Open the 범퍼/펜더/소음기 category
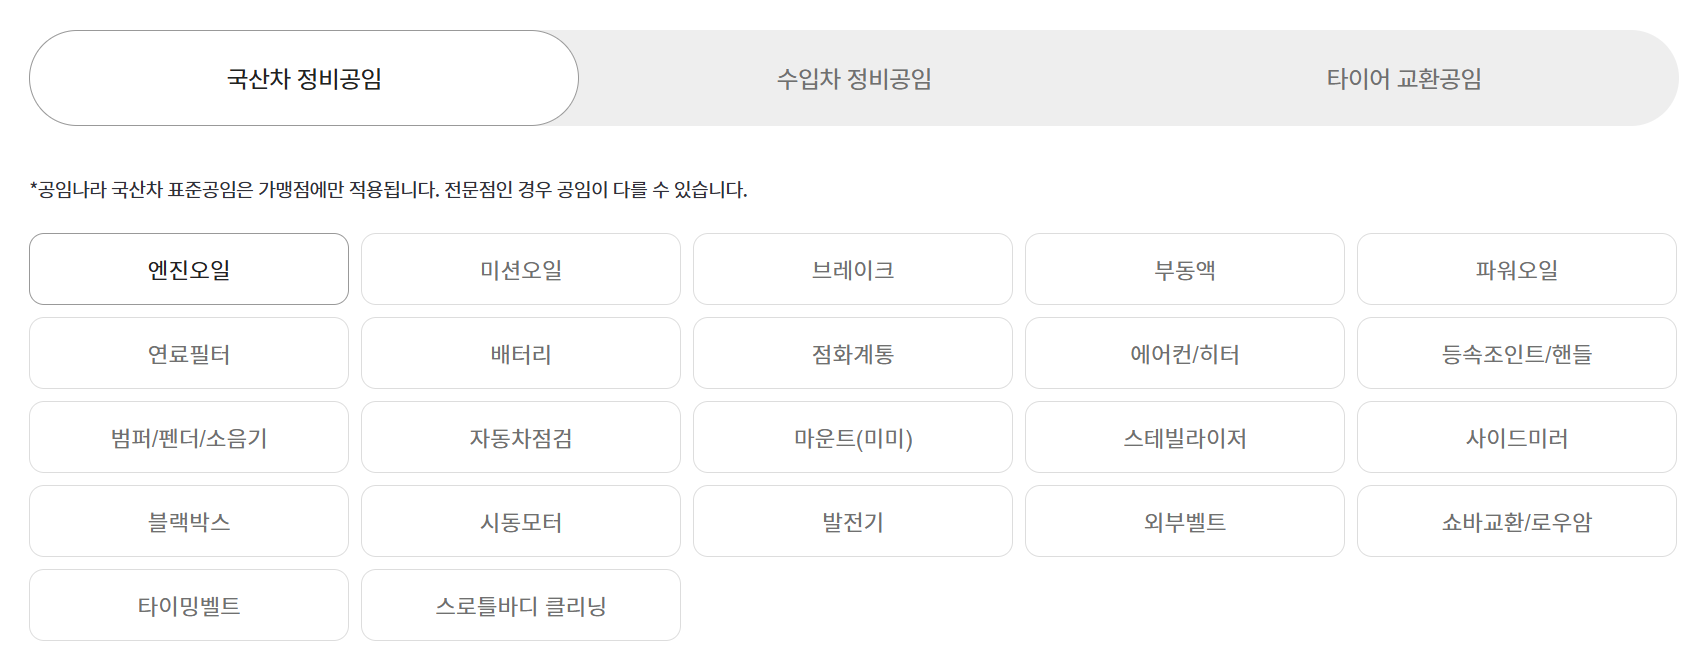This screenshot has height=663, width=1706. pyautogui.click(x=188, y=437)
